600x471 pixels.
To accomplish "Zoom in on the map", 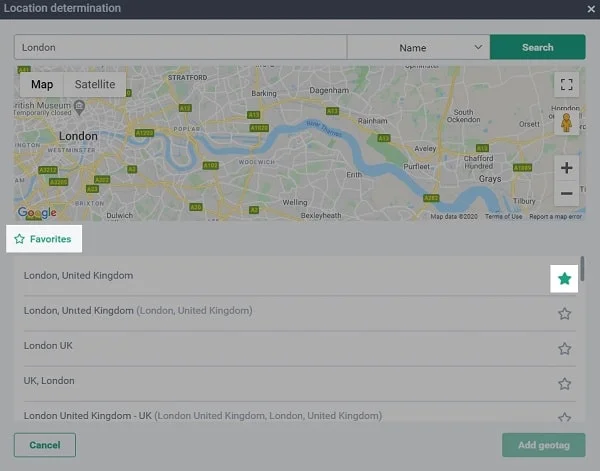I will (x=566, y=168).
